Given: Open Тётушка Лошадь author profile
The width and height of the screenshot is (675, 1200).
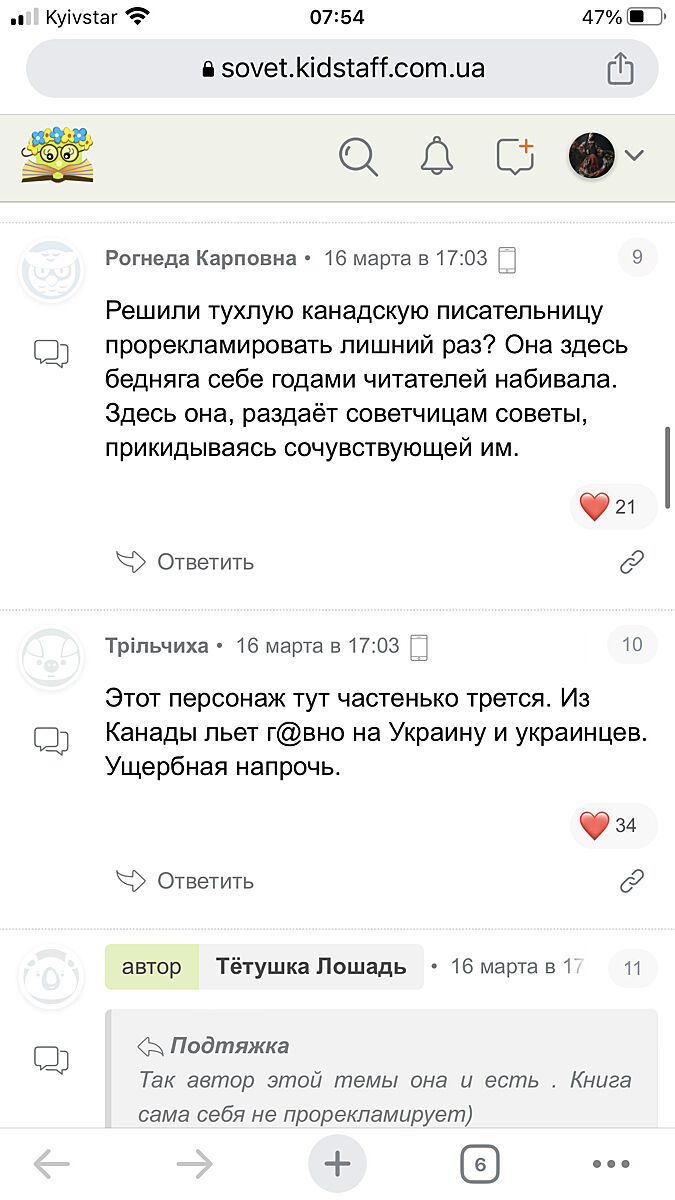Looking at the screenshot, I should point(312,967).
